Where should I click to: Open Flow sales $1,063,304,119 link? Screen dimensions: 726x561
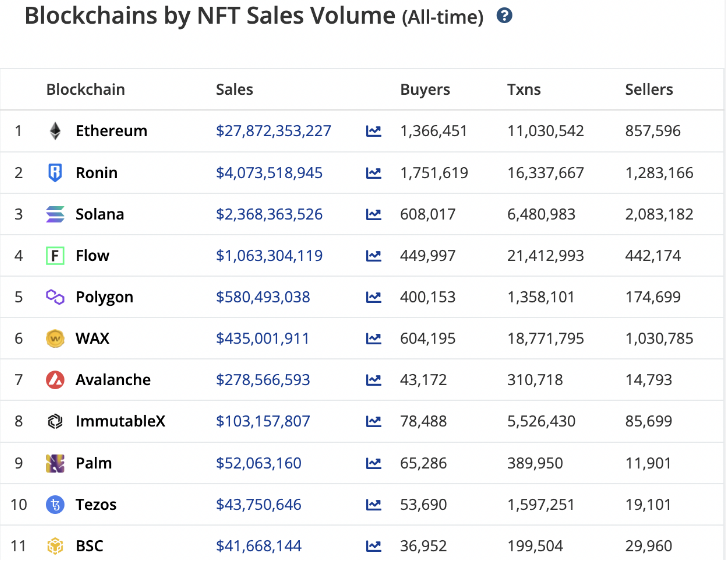pyautogui.click(x=269, y=256)
